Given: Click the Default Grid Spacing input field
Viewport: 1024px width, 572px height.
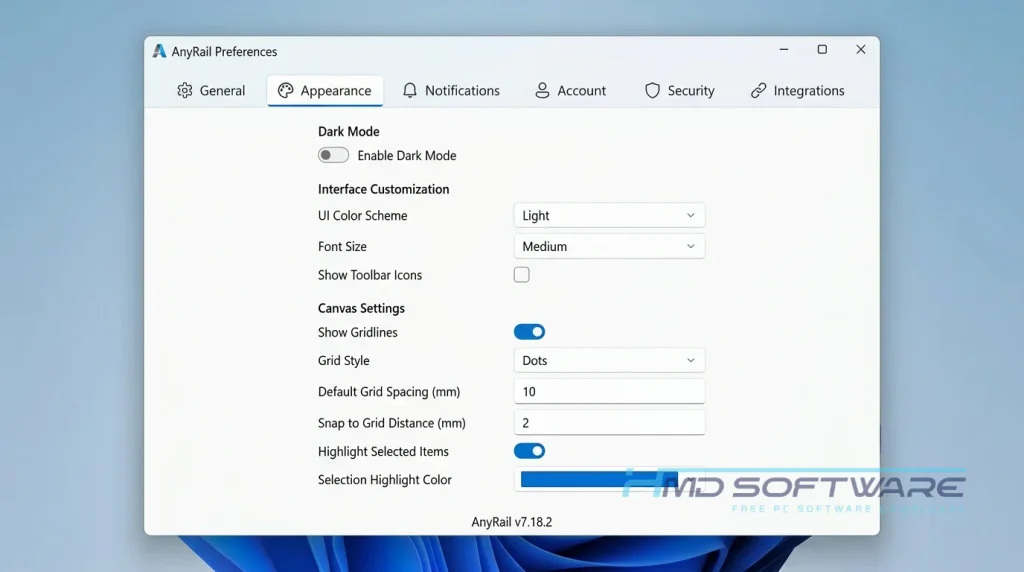Looking at the screenshot, I should coord(609,392).
